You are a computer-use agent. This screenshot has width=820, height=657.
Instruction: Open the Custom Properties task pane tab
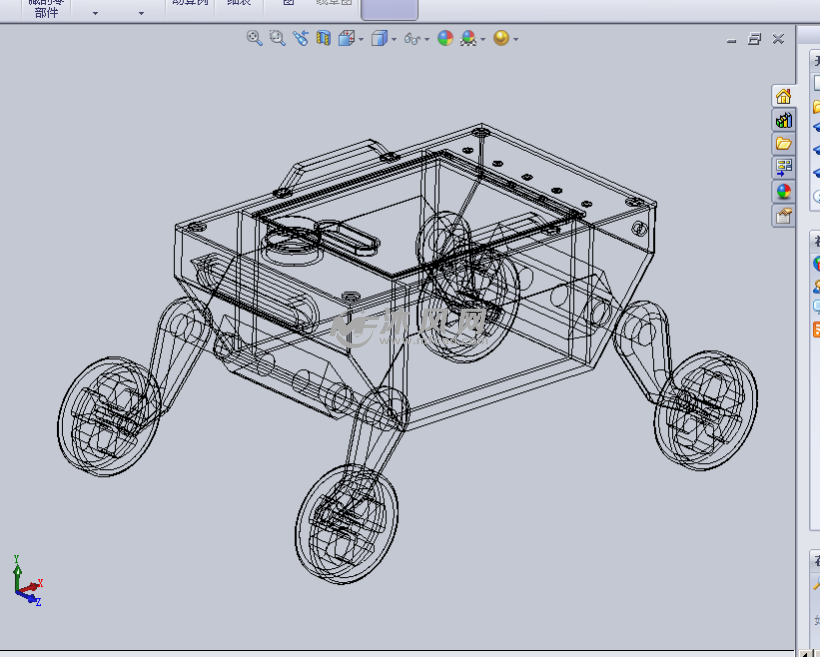[x=784, y=216]
